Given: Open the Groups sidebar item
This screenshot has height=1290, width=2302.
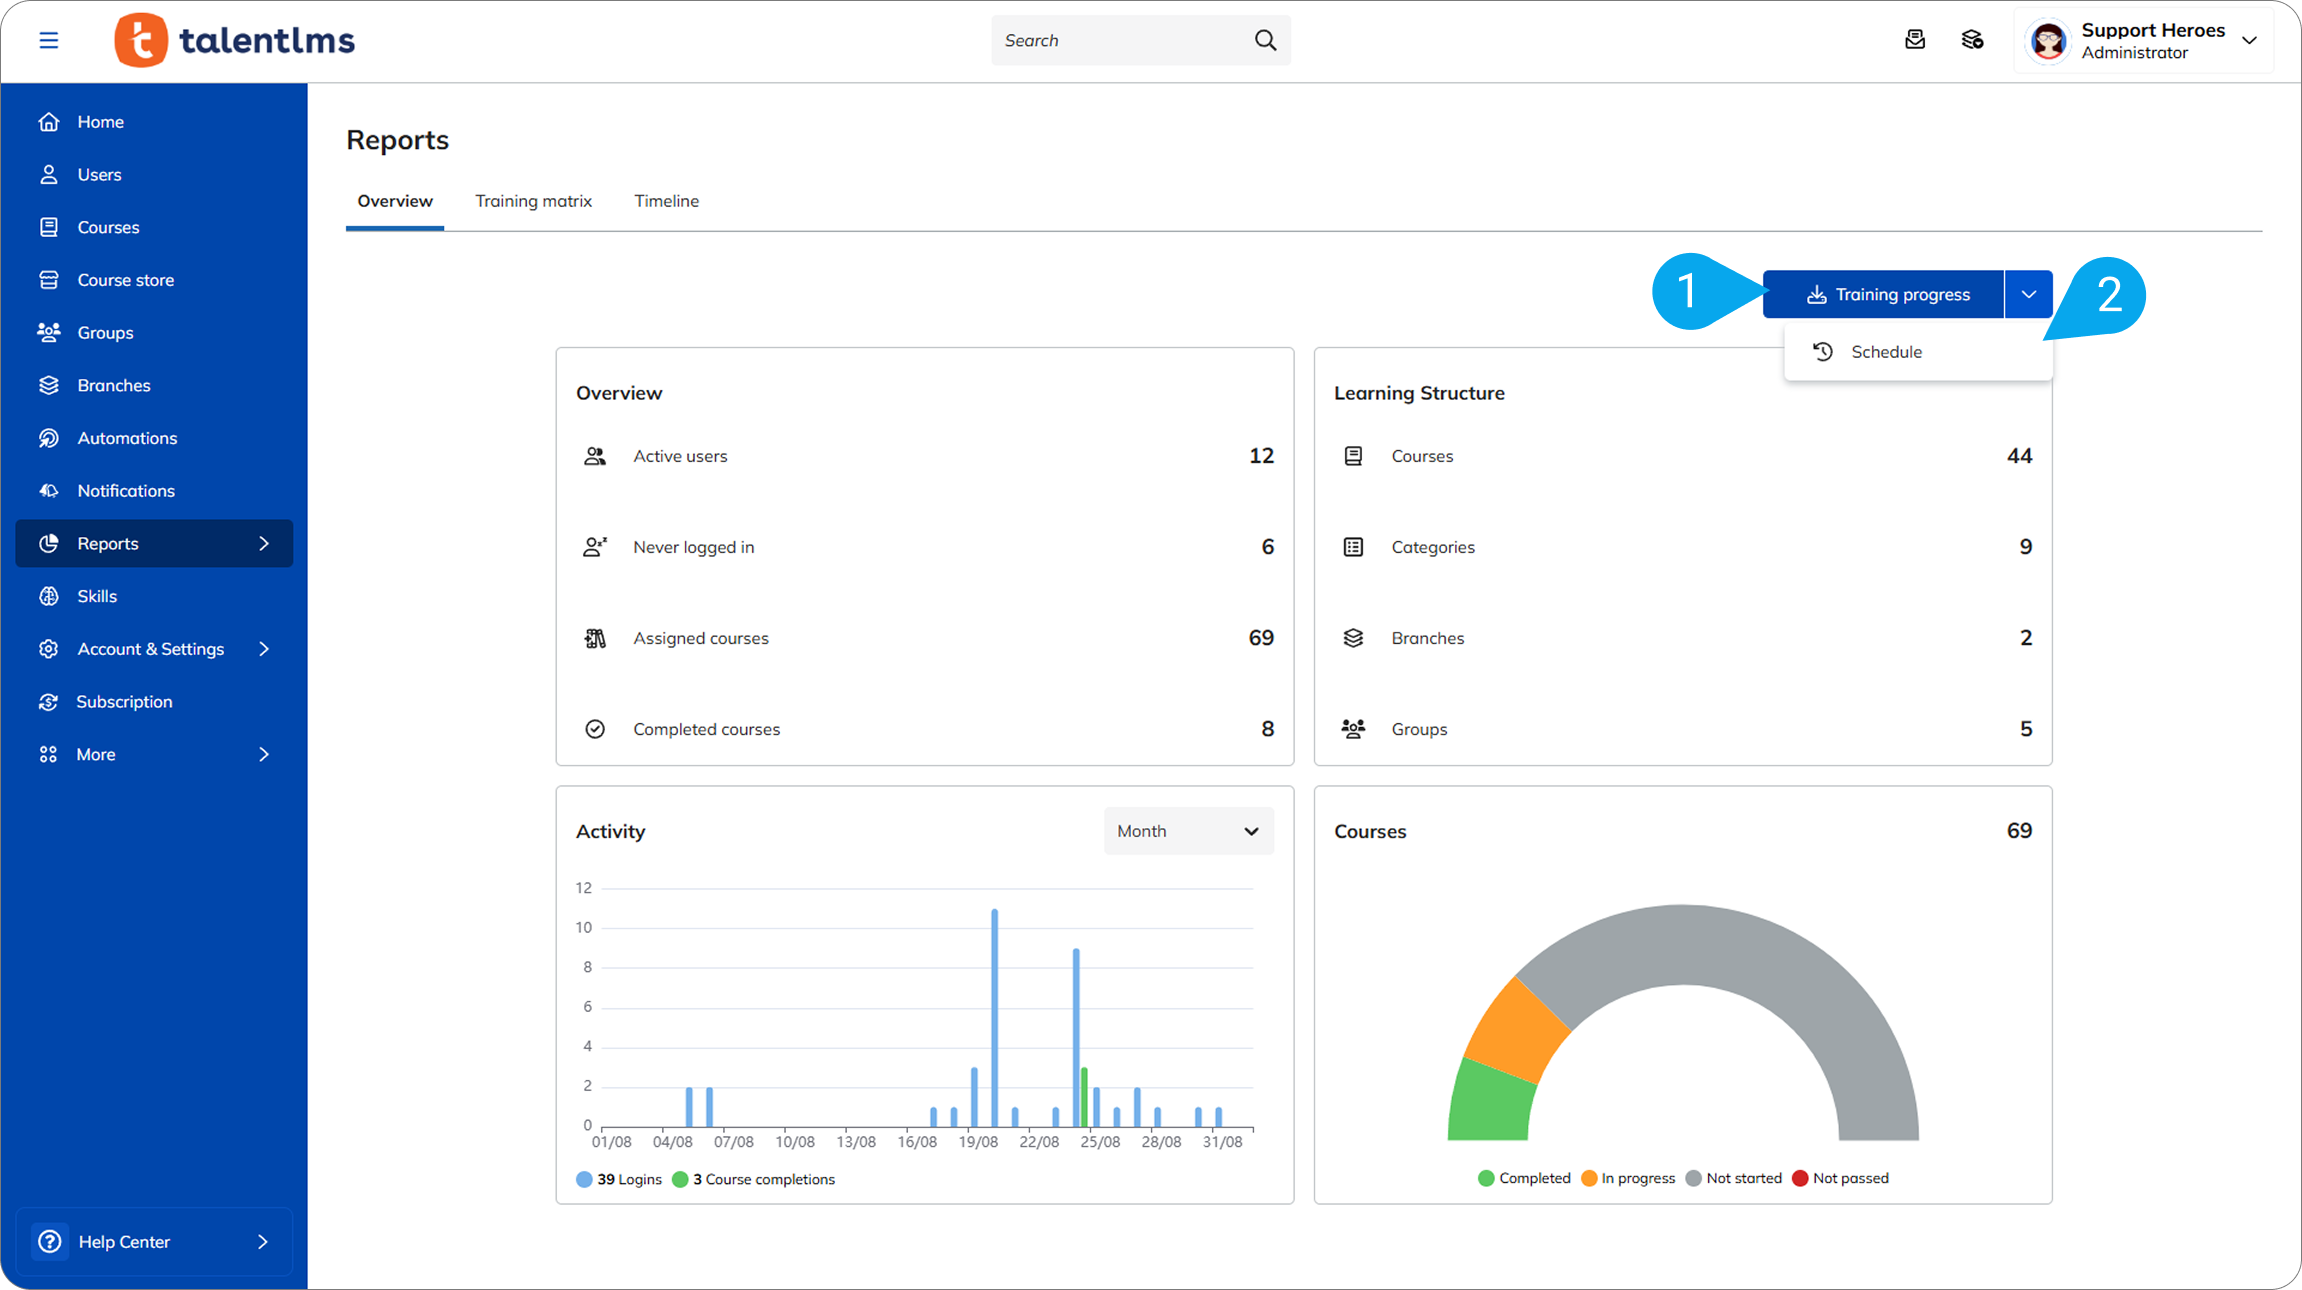Looking at the screenshot, I should tap(105, 333).
